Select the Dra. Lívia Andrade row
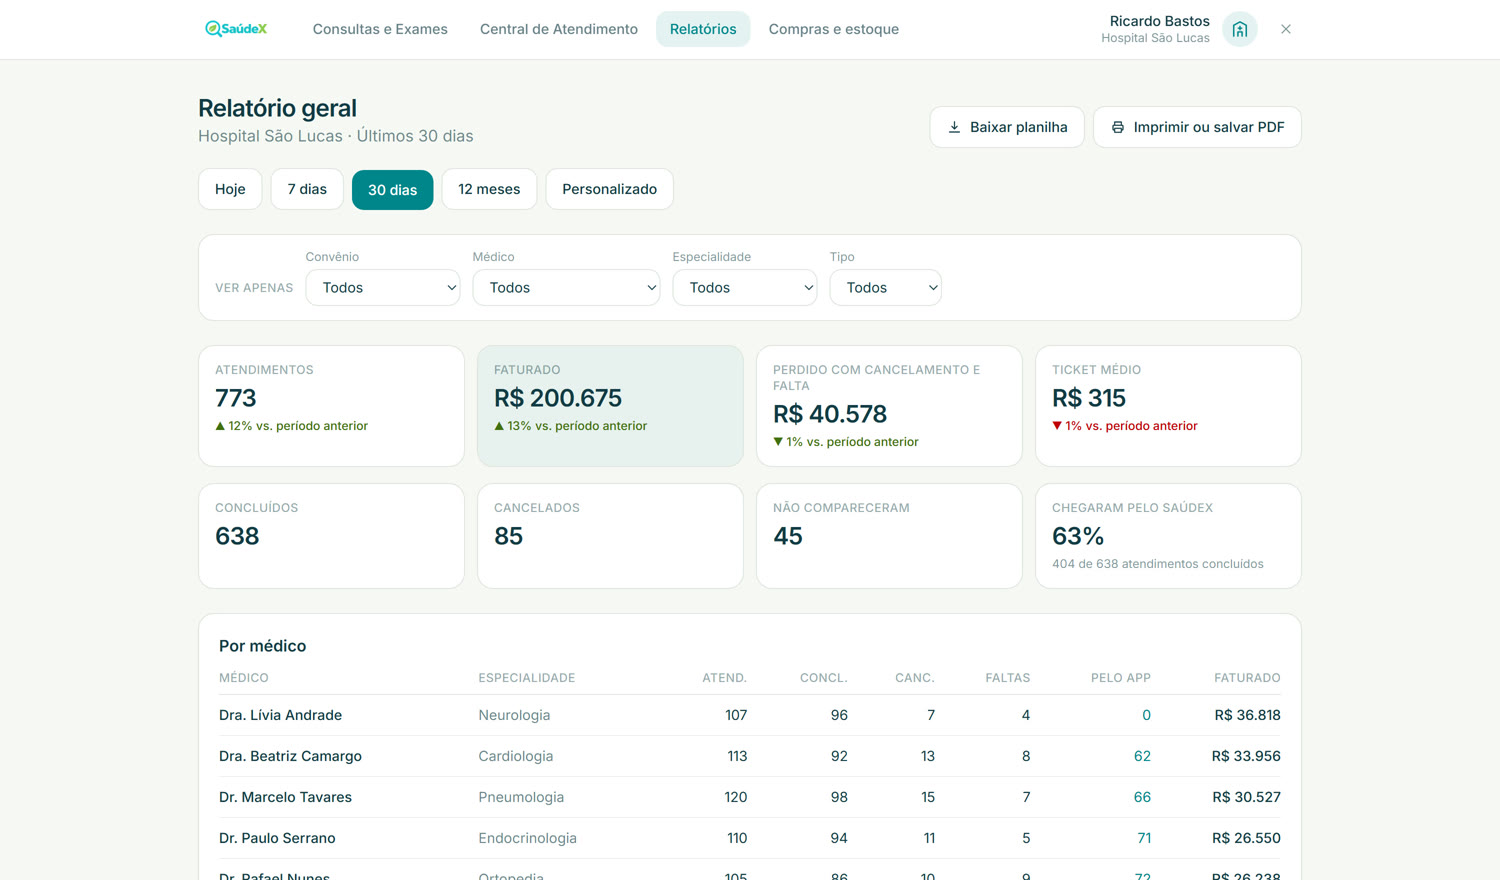Screen dimensions: 1500x880 pyautogui.click(x=750, y=715)
